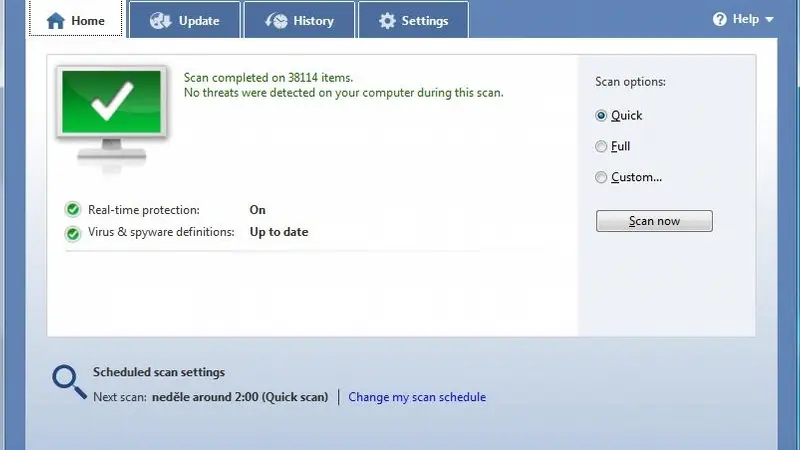
Task: Expand the Help dropdown arrow
Action: pyautogui.click(x=769, y=20)
